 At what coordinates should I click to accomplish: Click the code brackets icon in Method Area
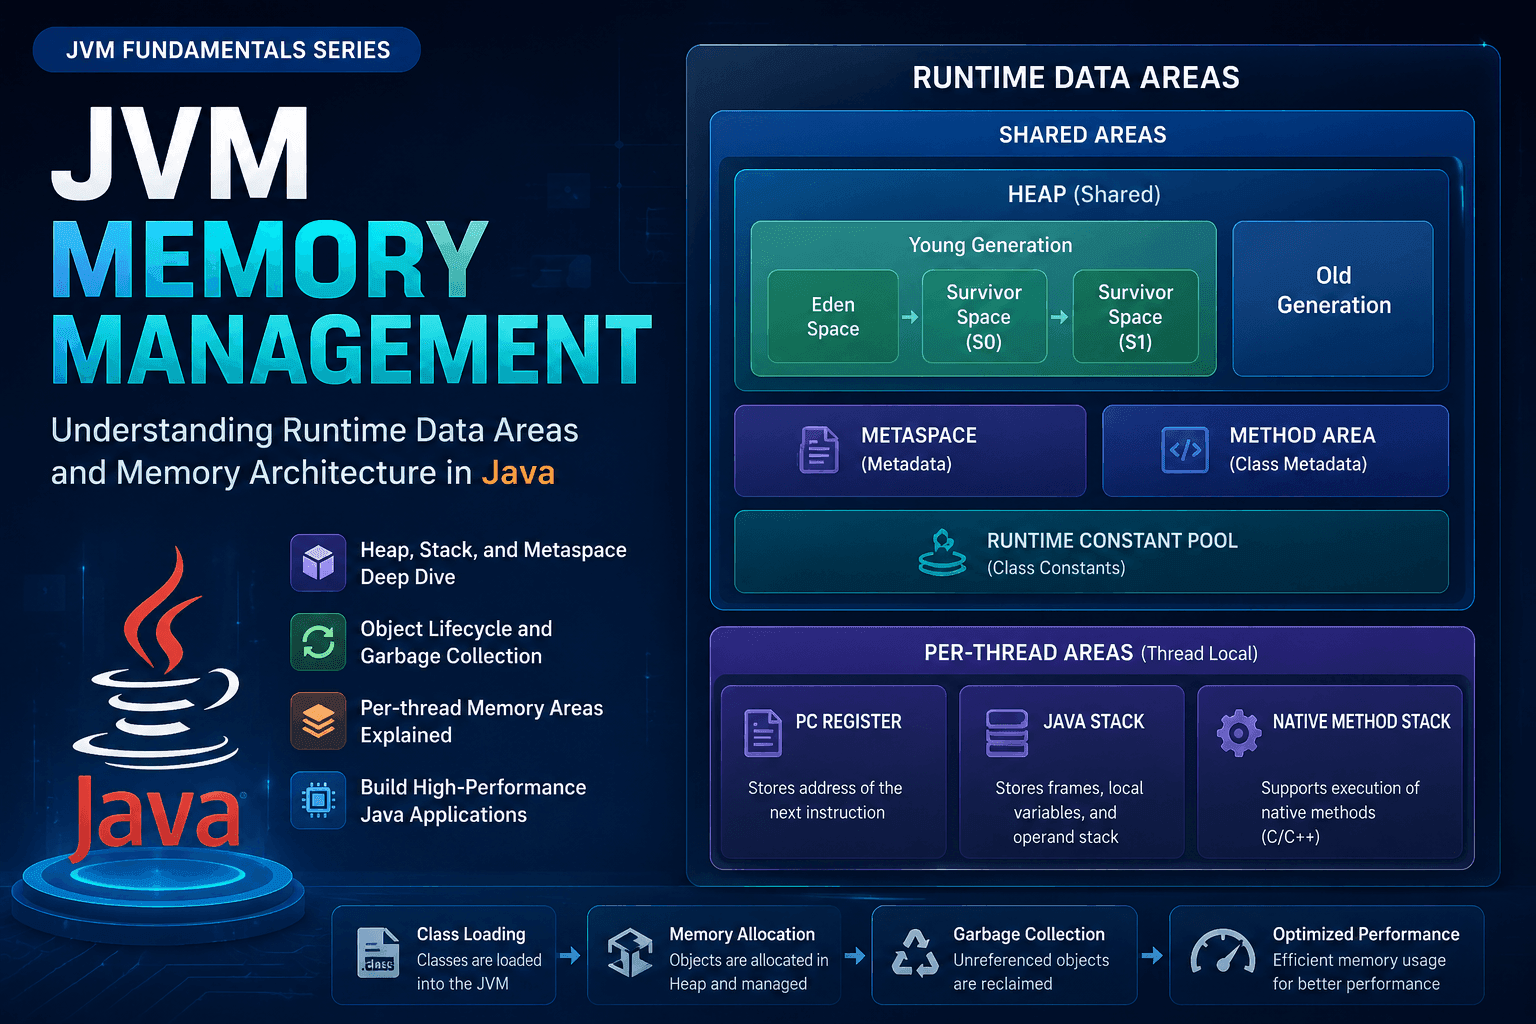click(x=1185, y=450)
